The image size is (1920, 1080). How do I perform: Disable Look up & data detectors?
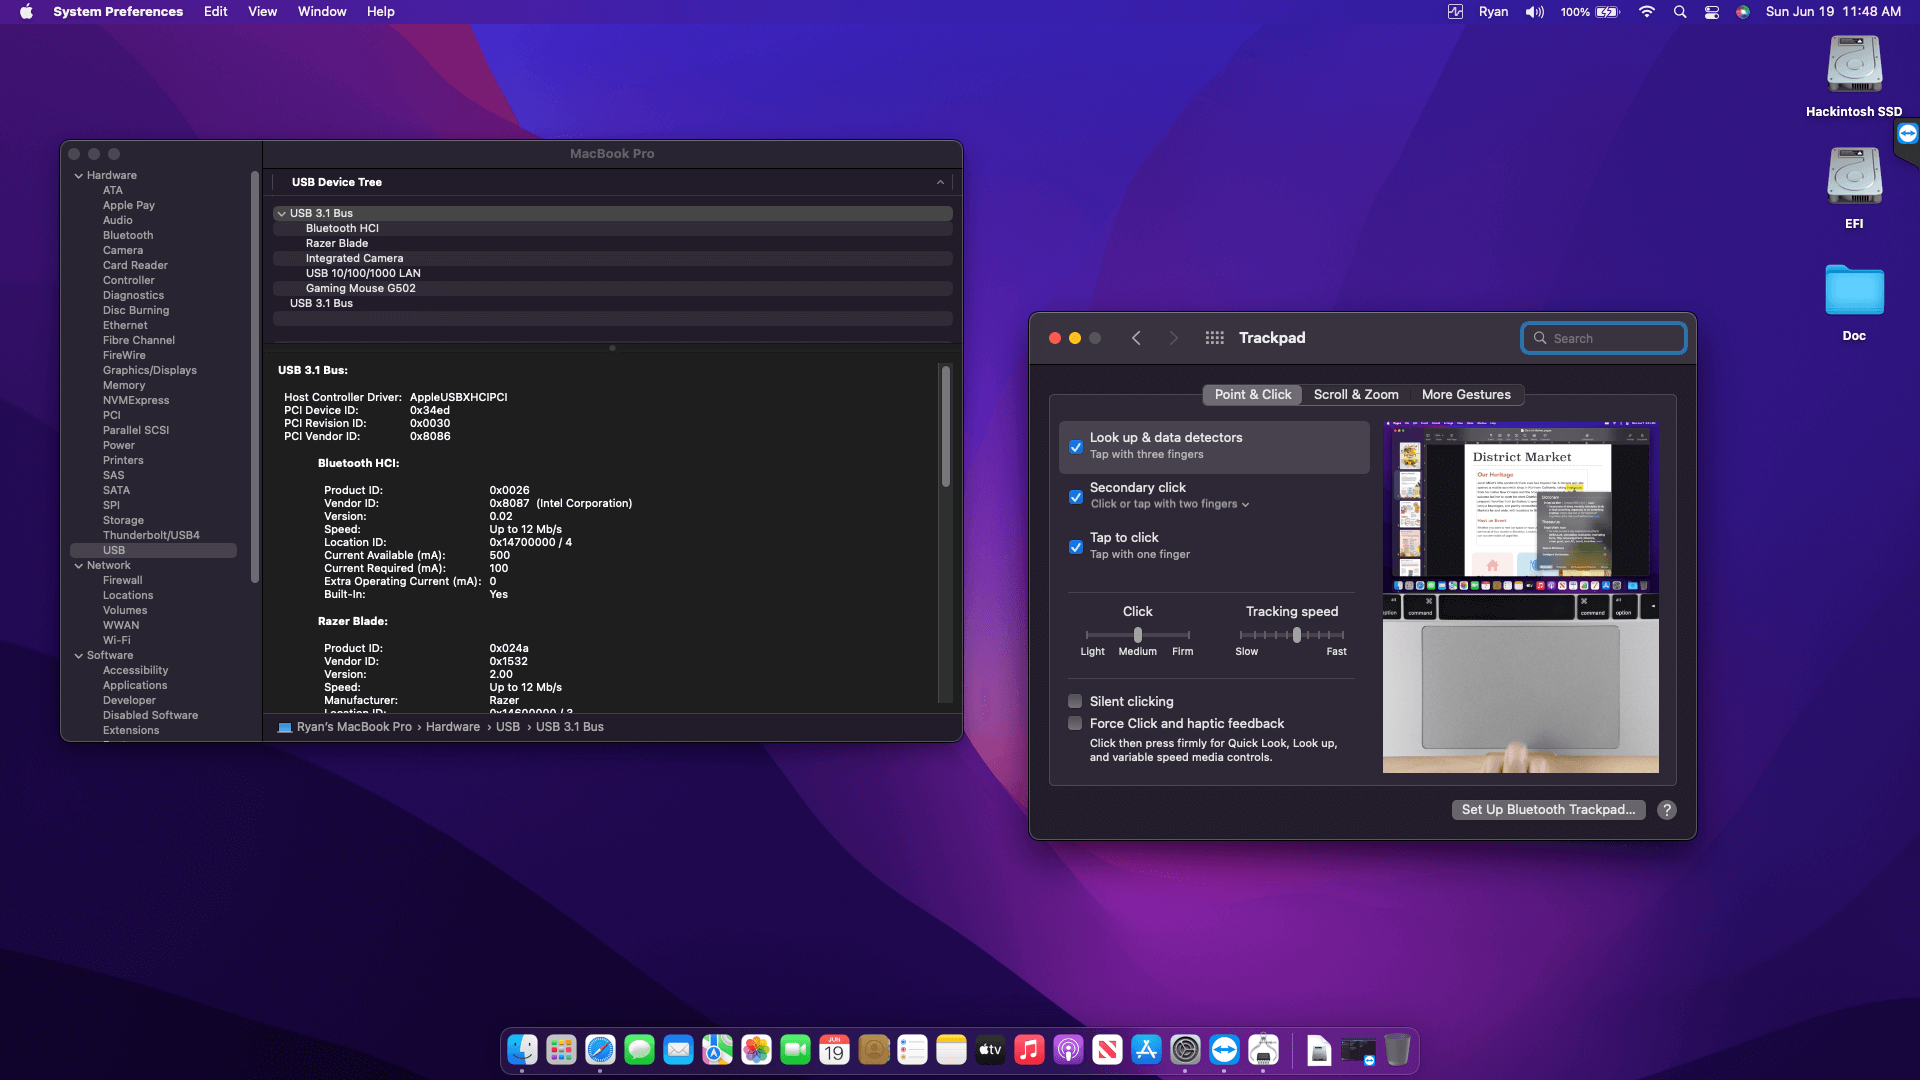click(x=1076, y=447)
